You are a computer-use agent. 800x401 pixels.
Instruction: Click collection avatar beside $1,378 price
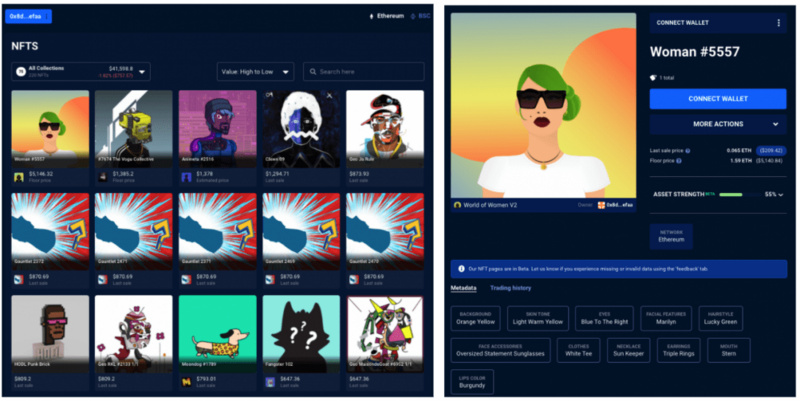coord(186,177)
